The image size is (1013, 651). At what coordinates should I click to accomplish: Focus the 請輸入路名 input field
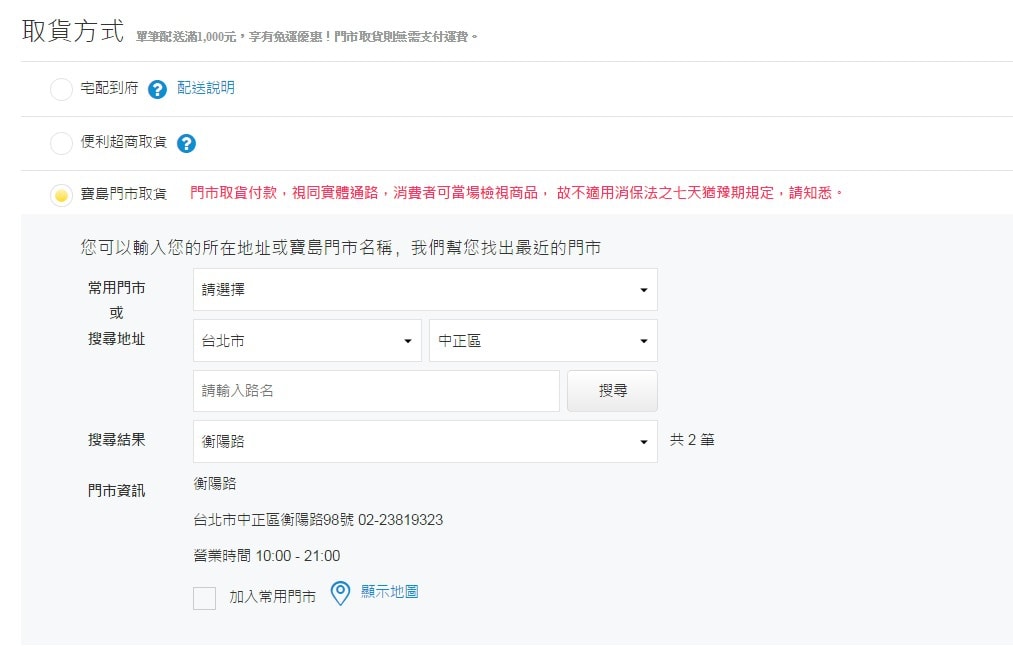[376, 391]
